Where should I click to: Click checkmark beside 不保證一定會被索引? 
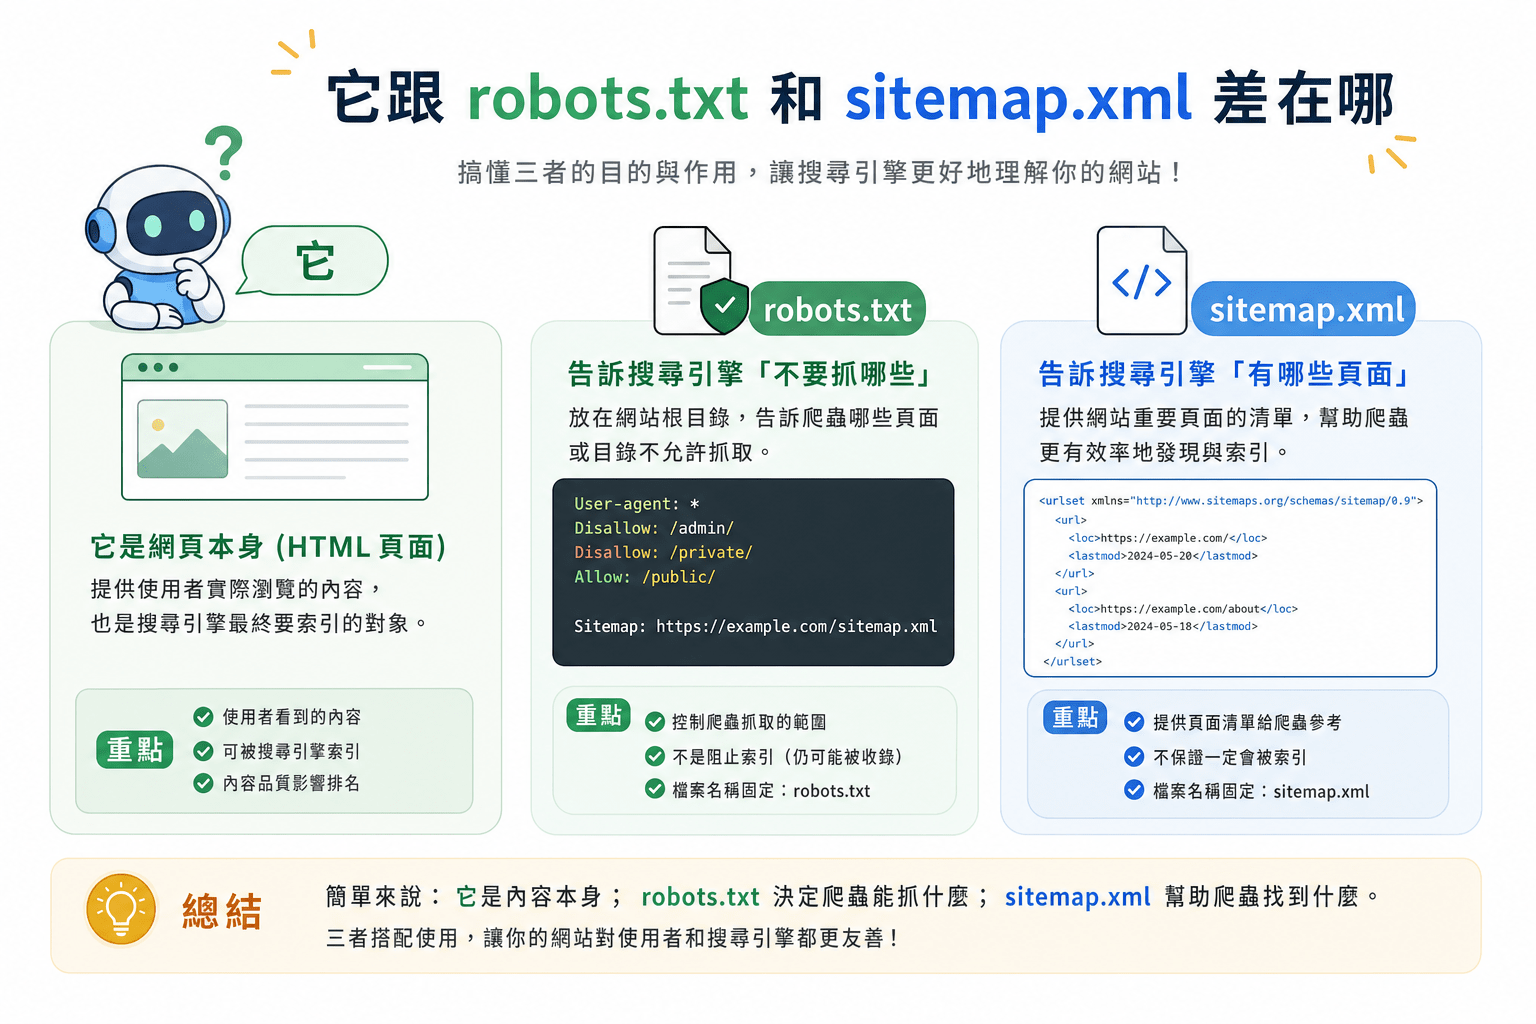click(1134, 756)
